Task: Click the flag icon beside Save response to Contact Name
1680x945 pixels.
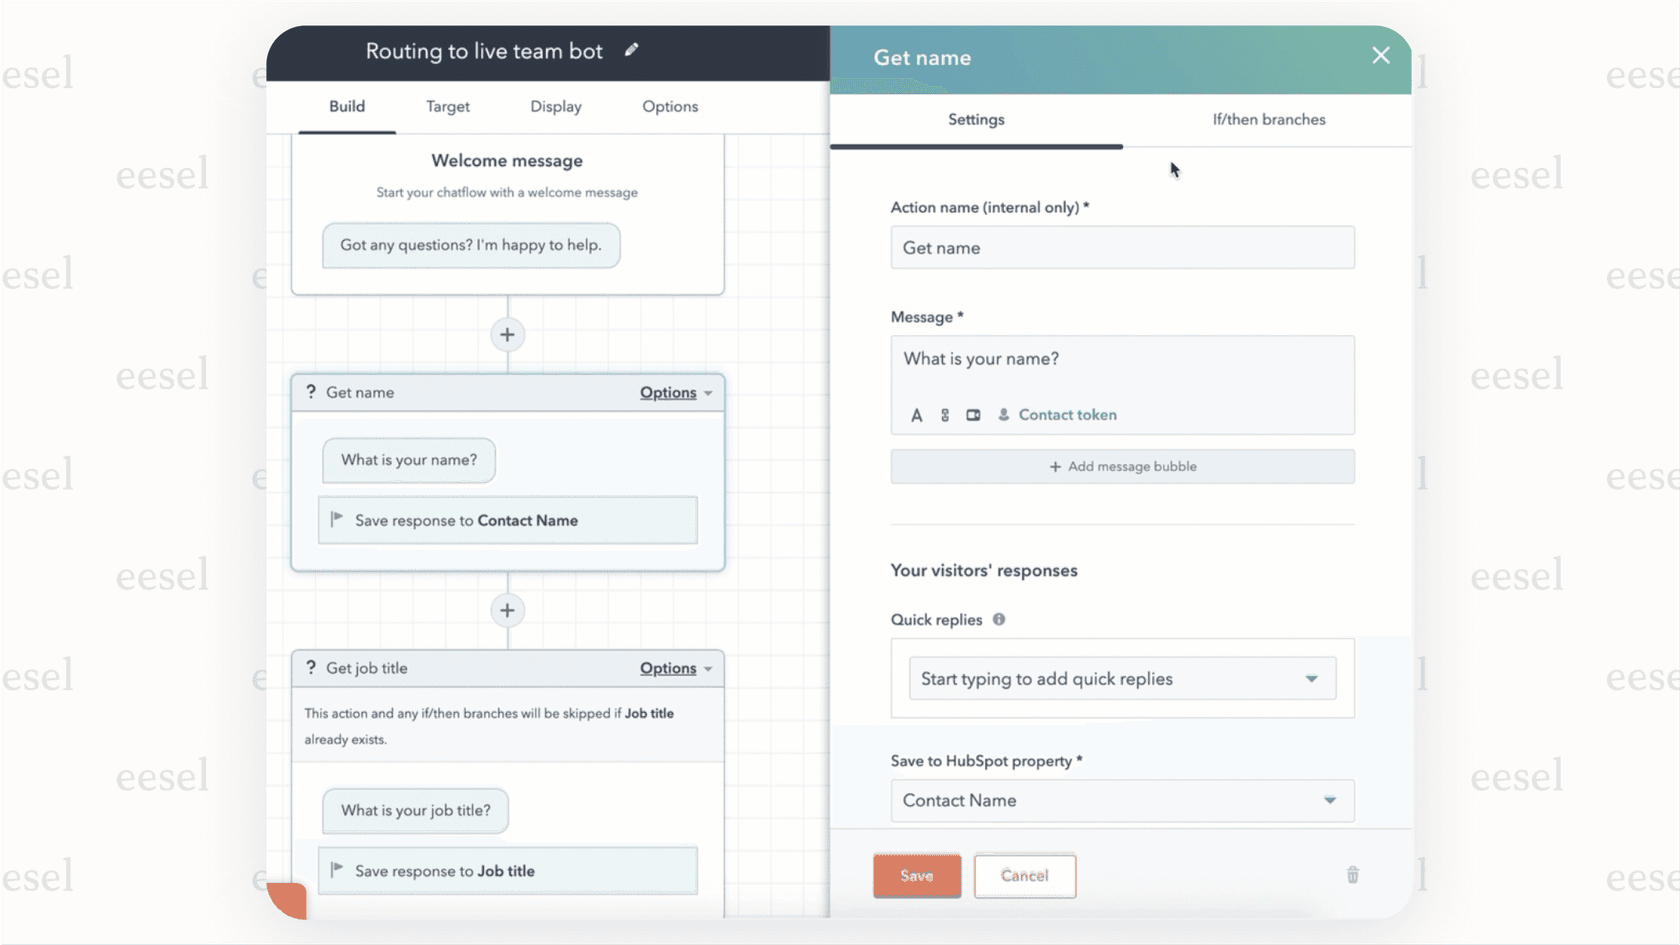Action: click(337, 519)
